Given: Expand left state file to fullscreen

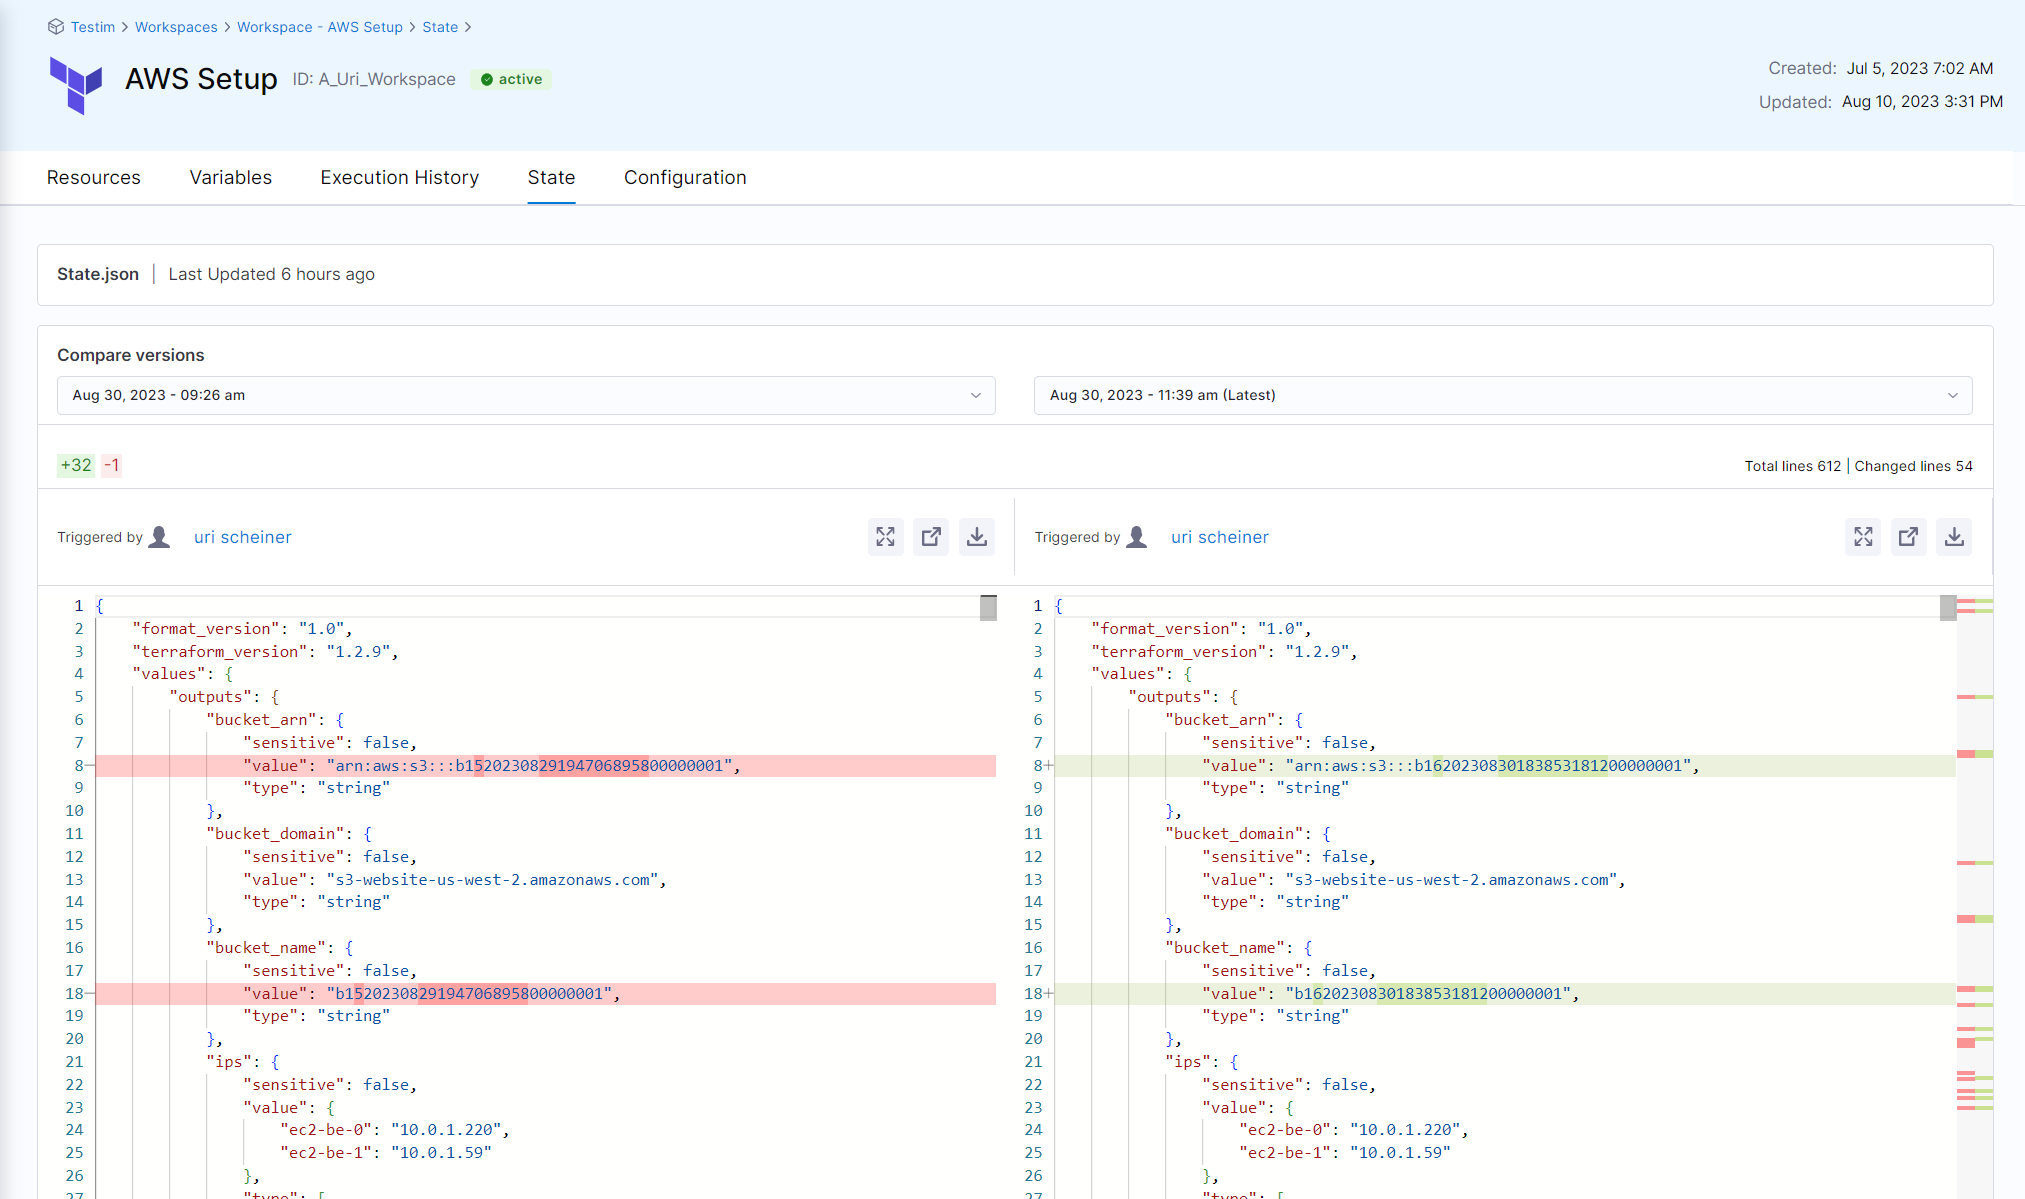Looking at the screenshot, I should click(x=885, y=537).
